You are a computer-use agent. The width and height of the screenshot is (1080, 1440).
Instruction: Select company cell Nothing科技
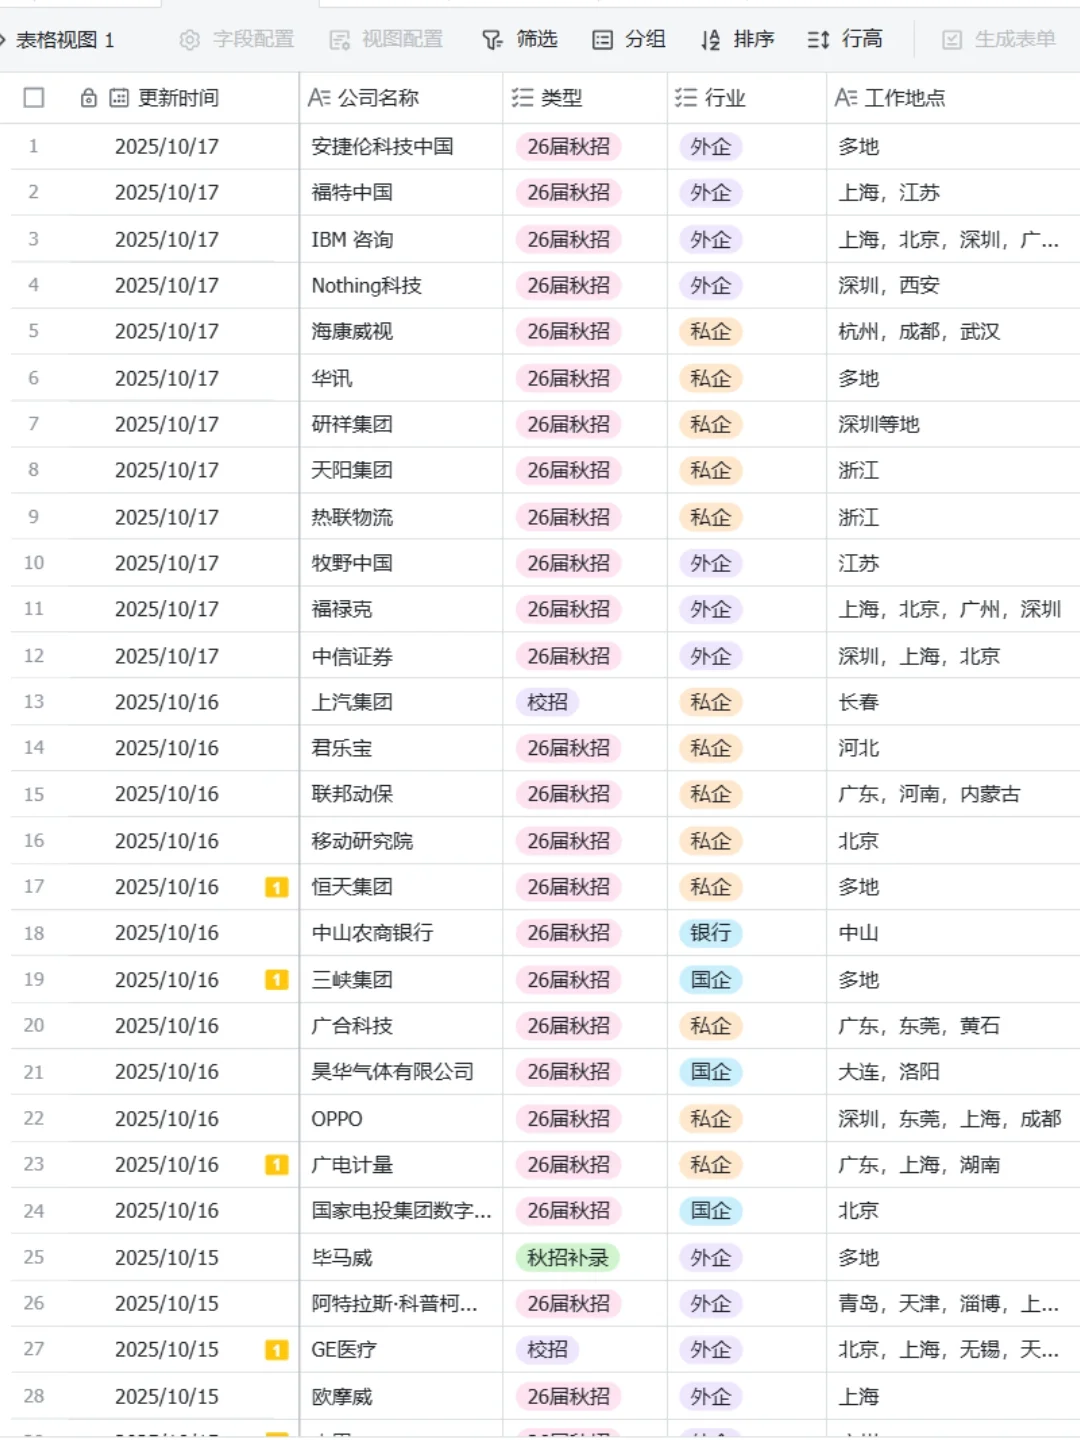(401, 285)
